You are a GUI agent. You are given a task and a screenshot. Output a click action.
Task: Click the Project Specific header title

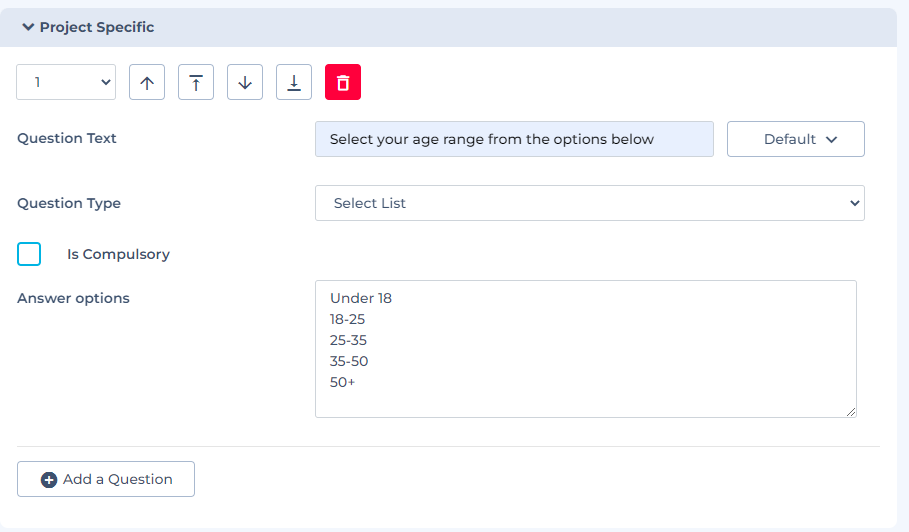click(97, 27)
